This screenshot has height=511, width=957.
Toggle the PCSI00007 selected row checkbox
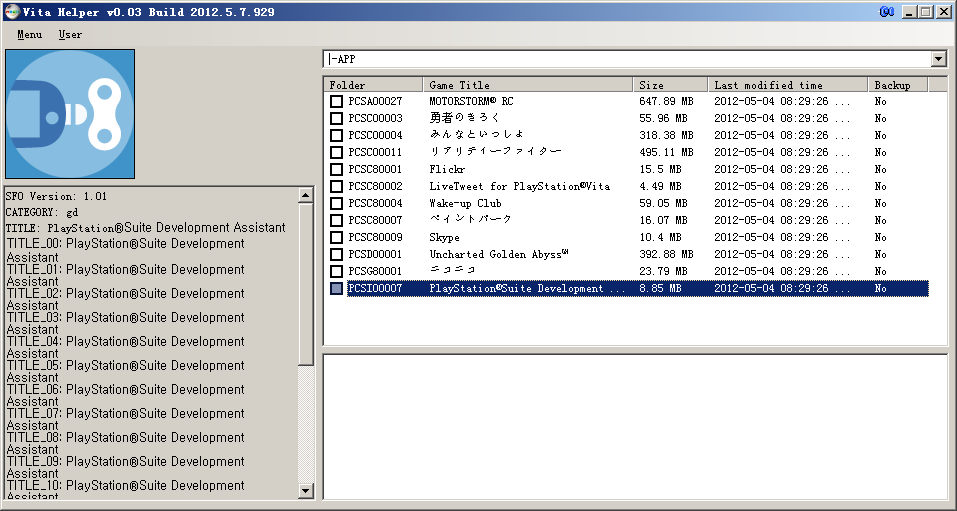336,288
